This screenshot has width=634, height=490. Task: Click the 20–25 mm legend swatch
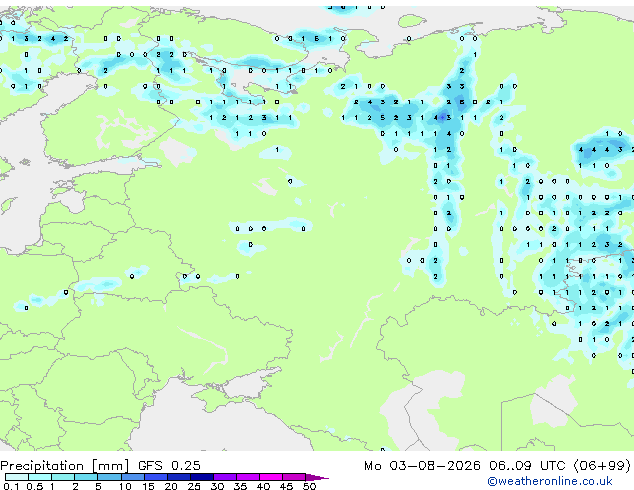click(x=179, y=477)
